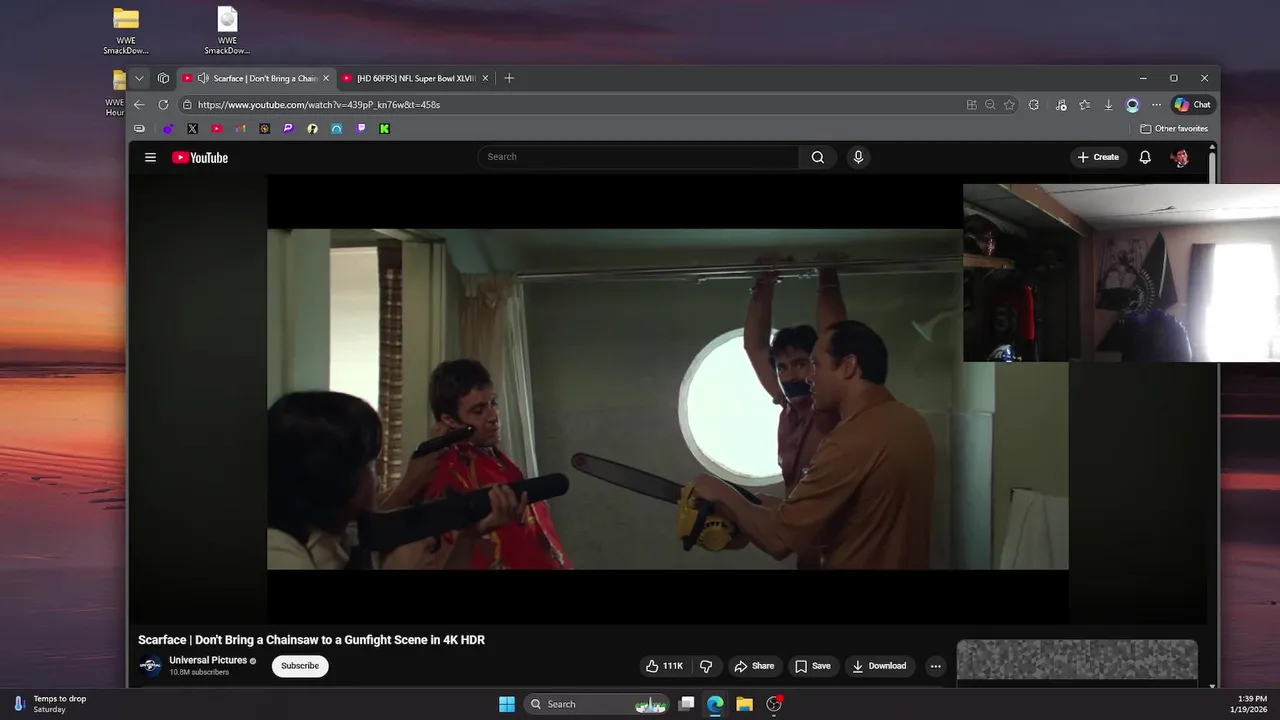The image size is (1280, 720).
Task: Select the WWE SmackDown folder on desktop
Action: click(126, 31)
